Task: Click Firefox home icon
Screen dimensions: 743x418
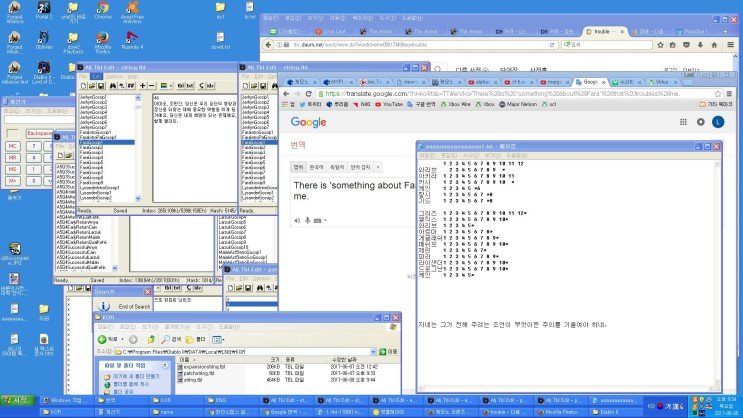Action: 714,45
